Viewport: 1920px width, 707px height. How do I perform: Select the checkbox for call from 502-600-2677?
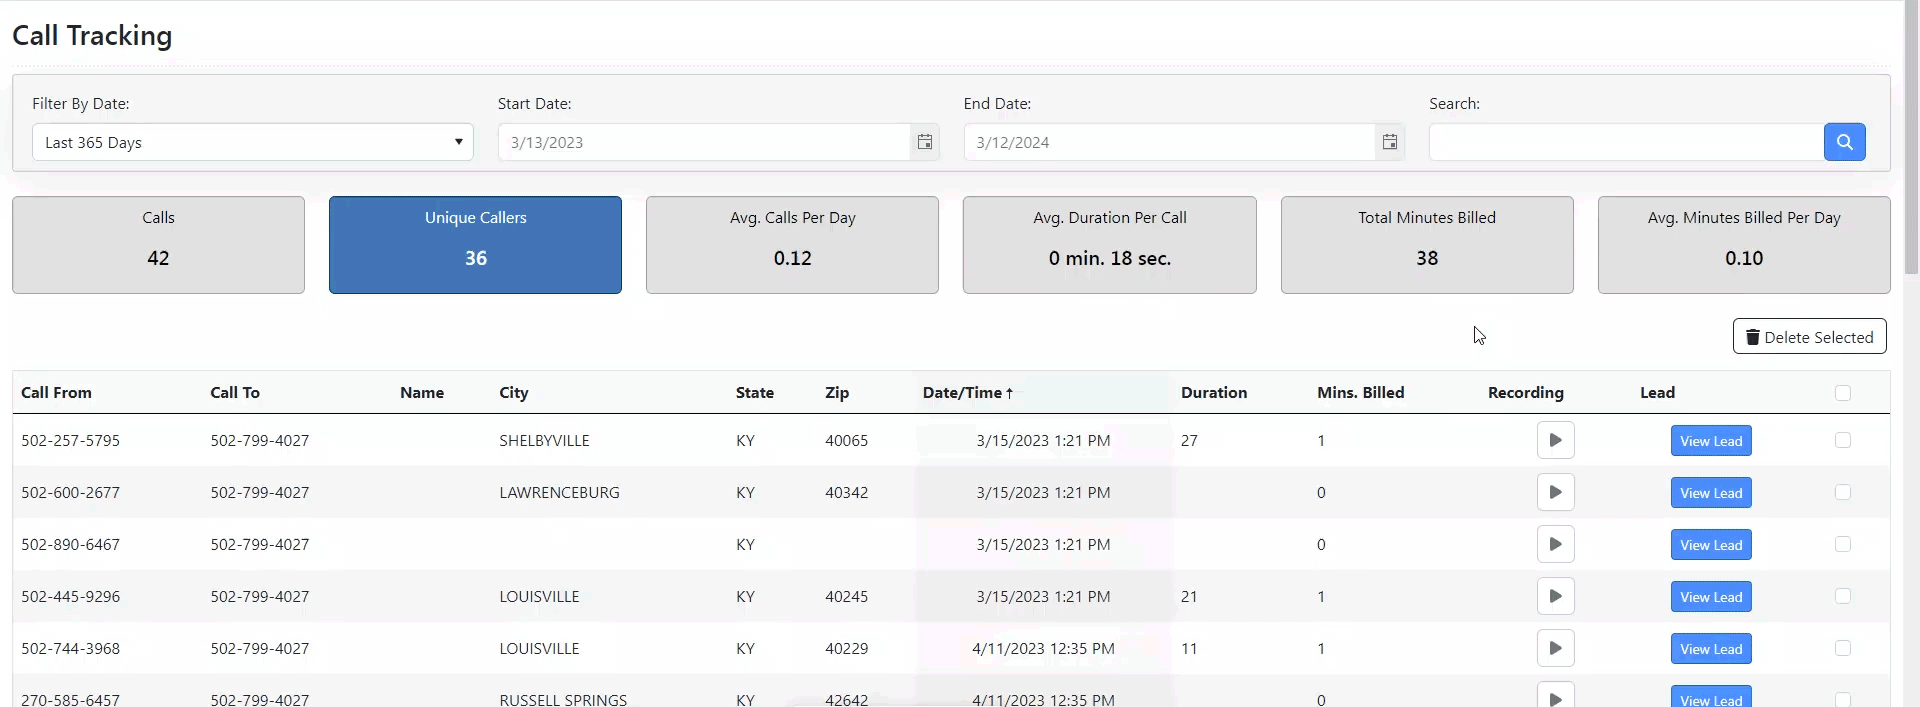pos(1843,493)
